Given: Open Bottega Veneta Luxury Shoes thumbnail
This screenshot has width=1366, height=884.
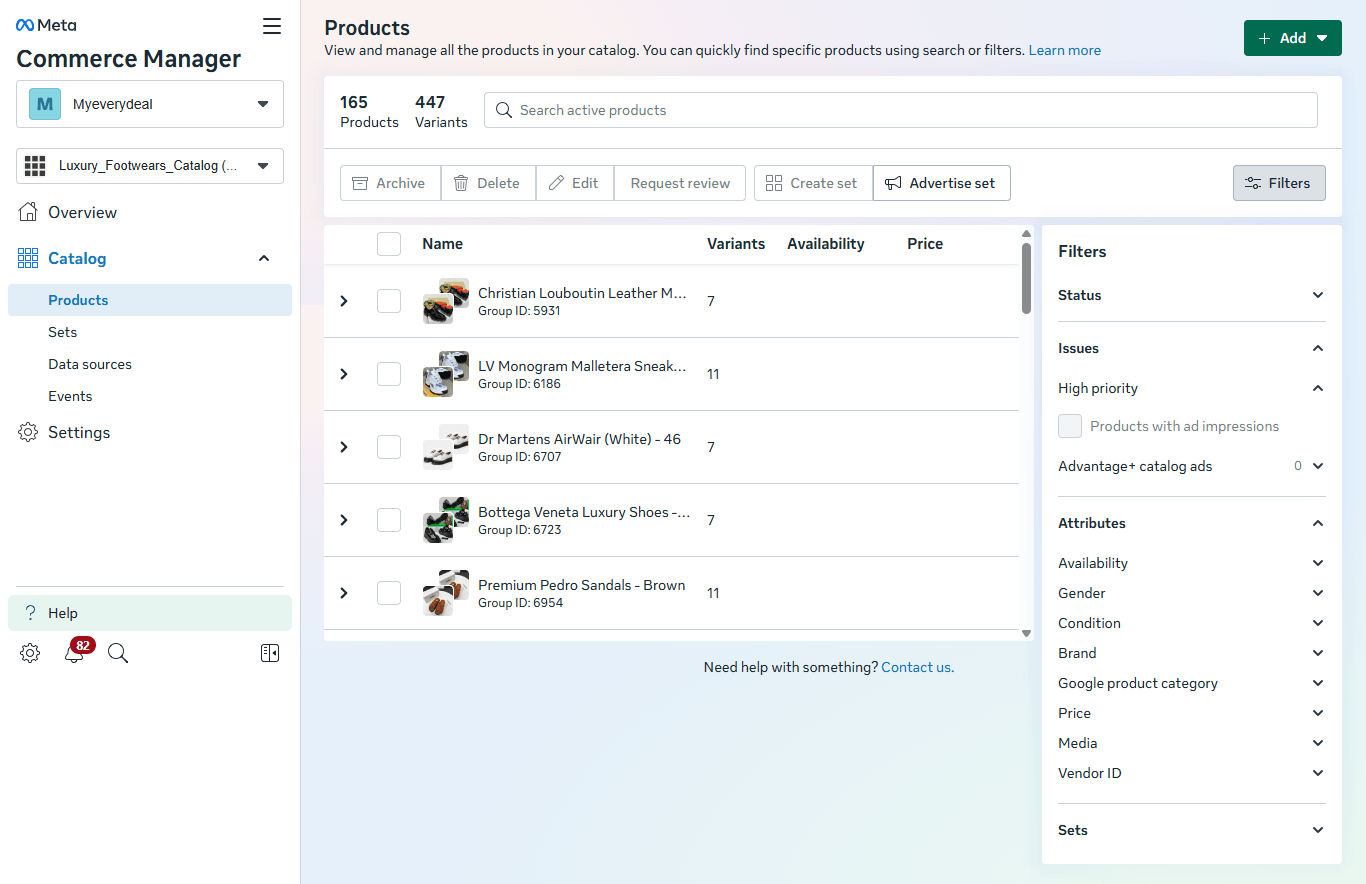Looking at the screenshot, I should pos(446,520).
